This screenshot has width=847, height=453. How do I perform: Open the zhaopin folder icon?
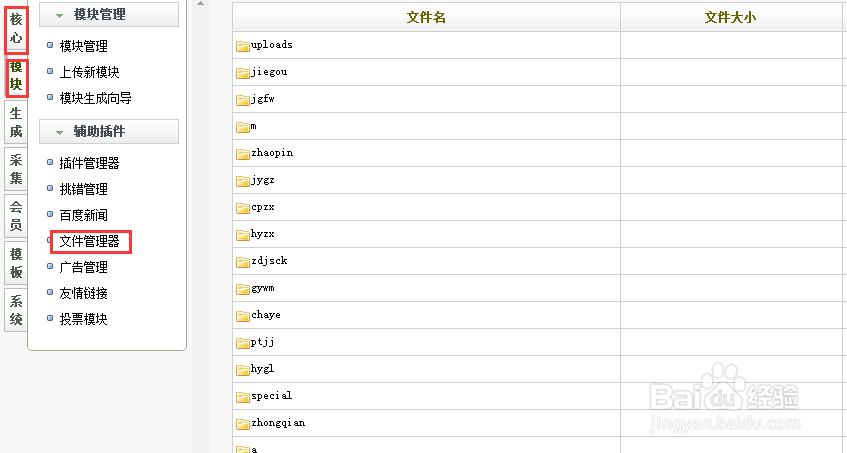coord(243,154)
